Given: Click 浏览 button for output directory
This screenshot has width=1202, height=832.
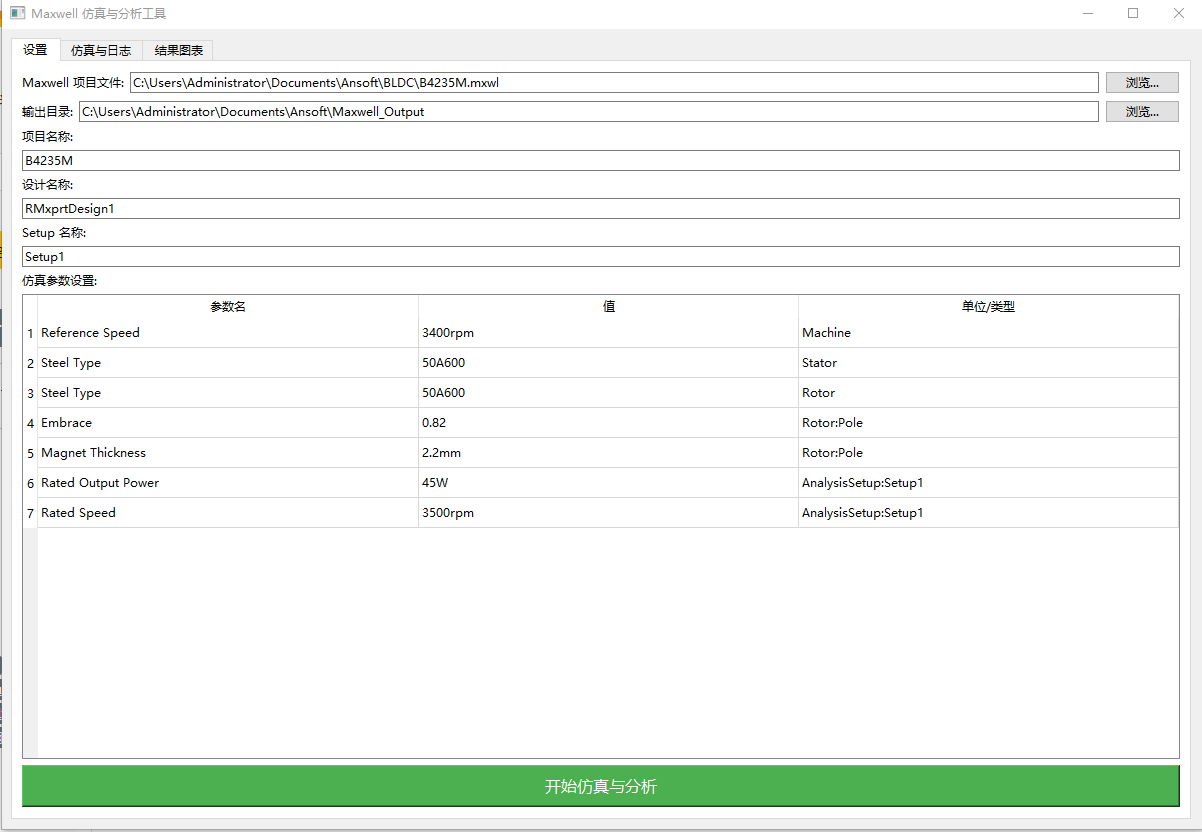Looking at the screenshot, I should (1142, 112).
